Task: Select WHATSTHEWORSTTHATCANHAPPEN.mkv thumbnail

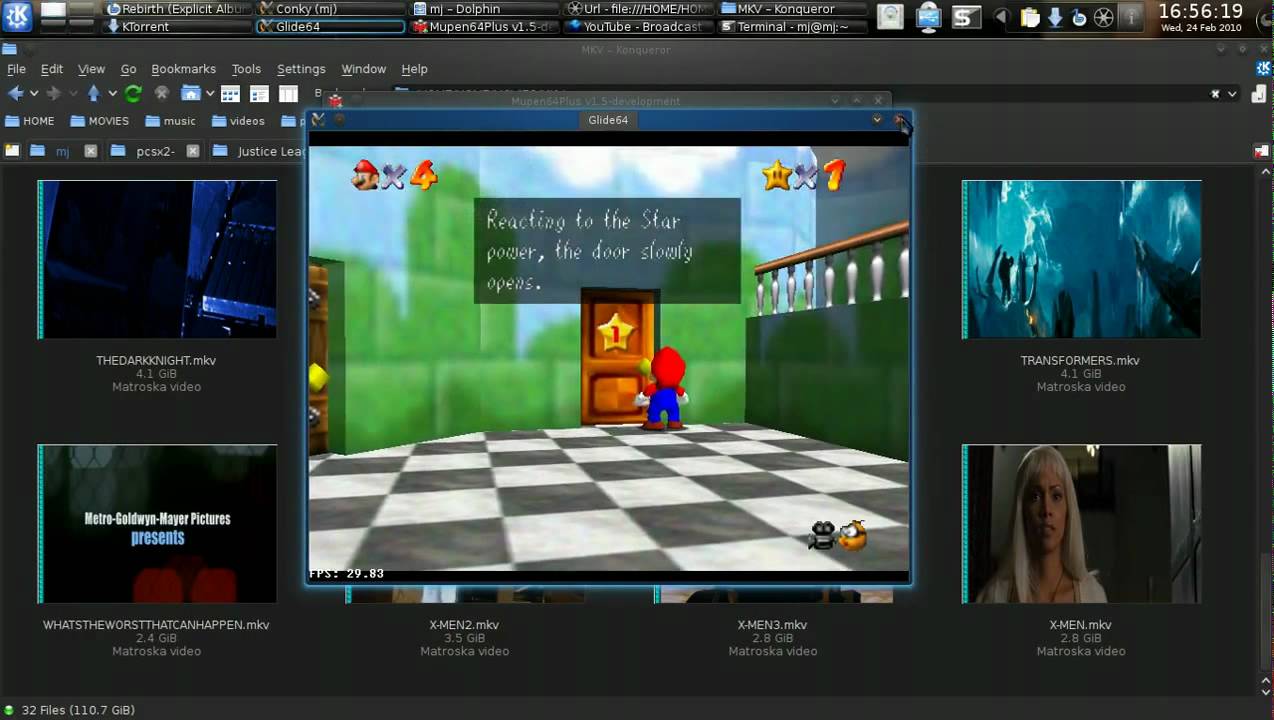Action: click(x=157, y=524)
